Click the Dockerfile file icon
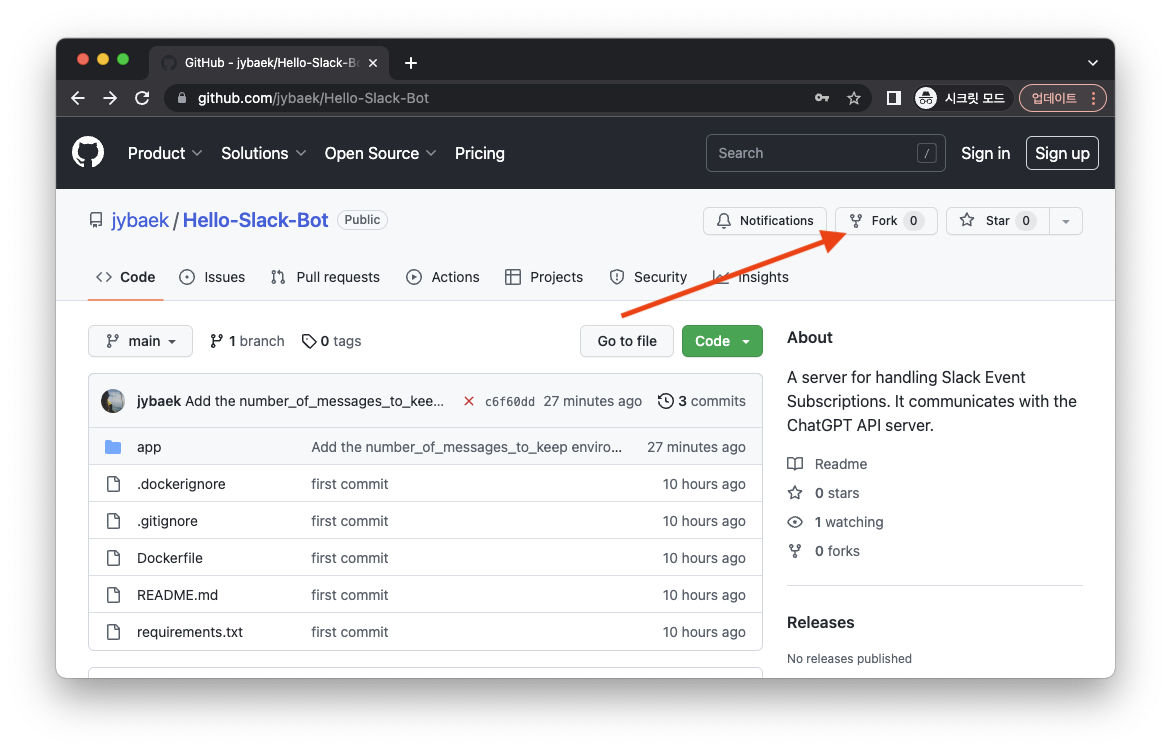 coord(113,558)
